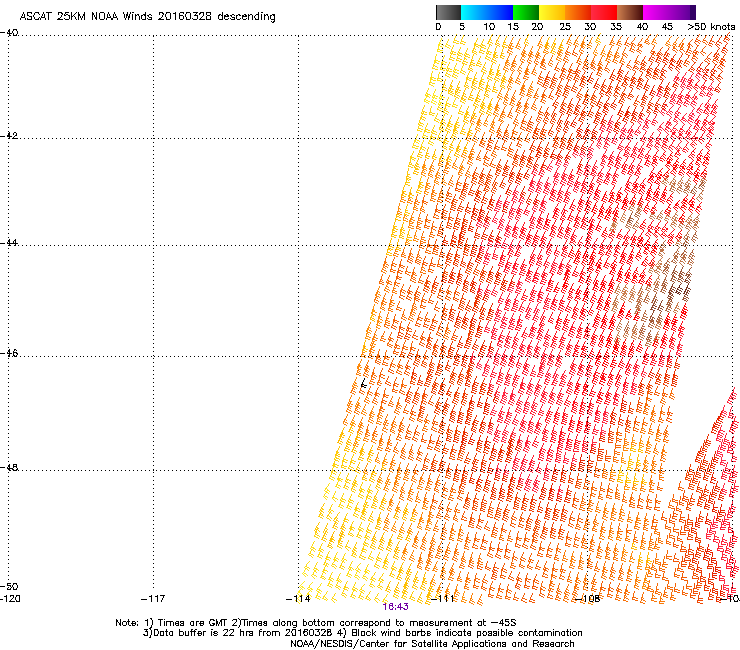
Task: Click the '-46' latitude axis label
Action: (x=9, y=353)
